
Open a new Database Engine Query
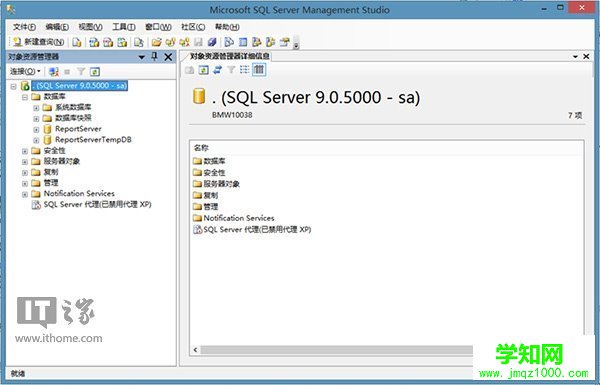77,42
